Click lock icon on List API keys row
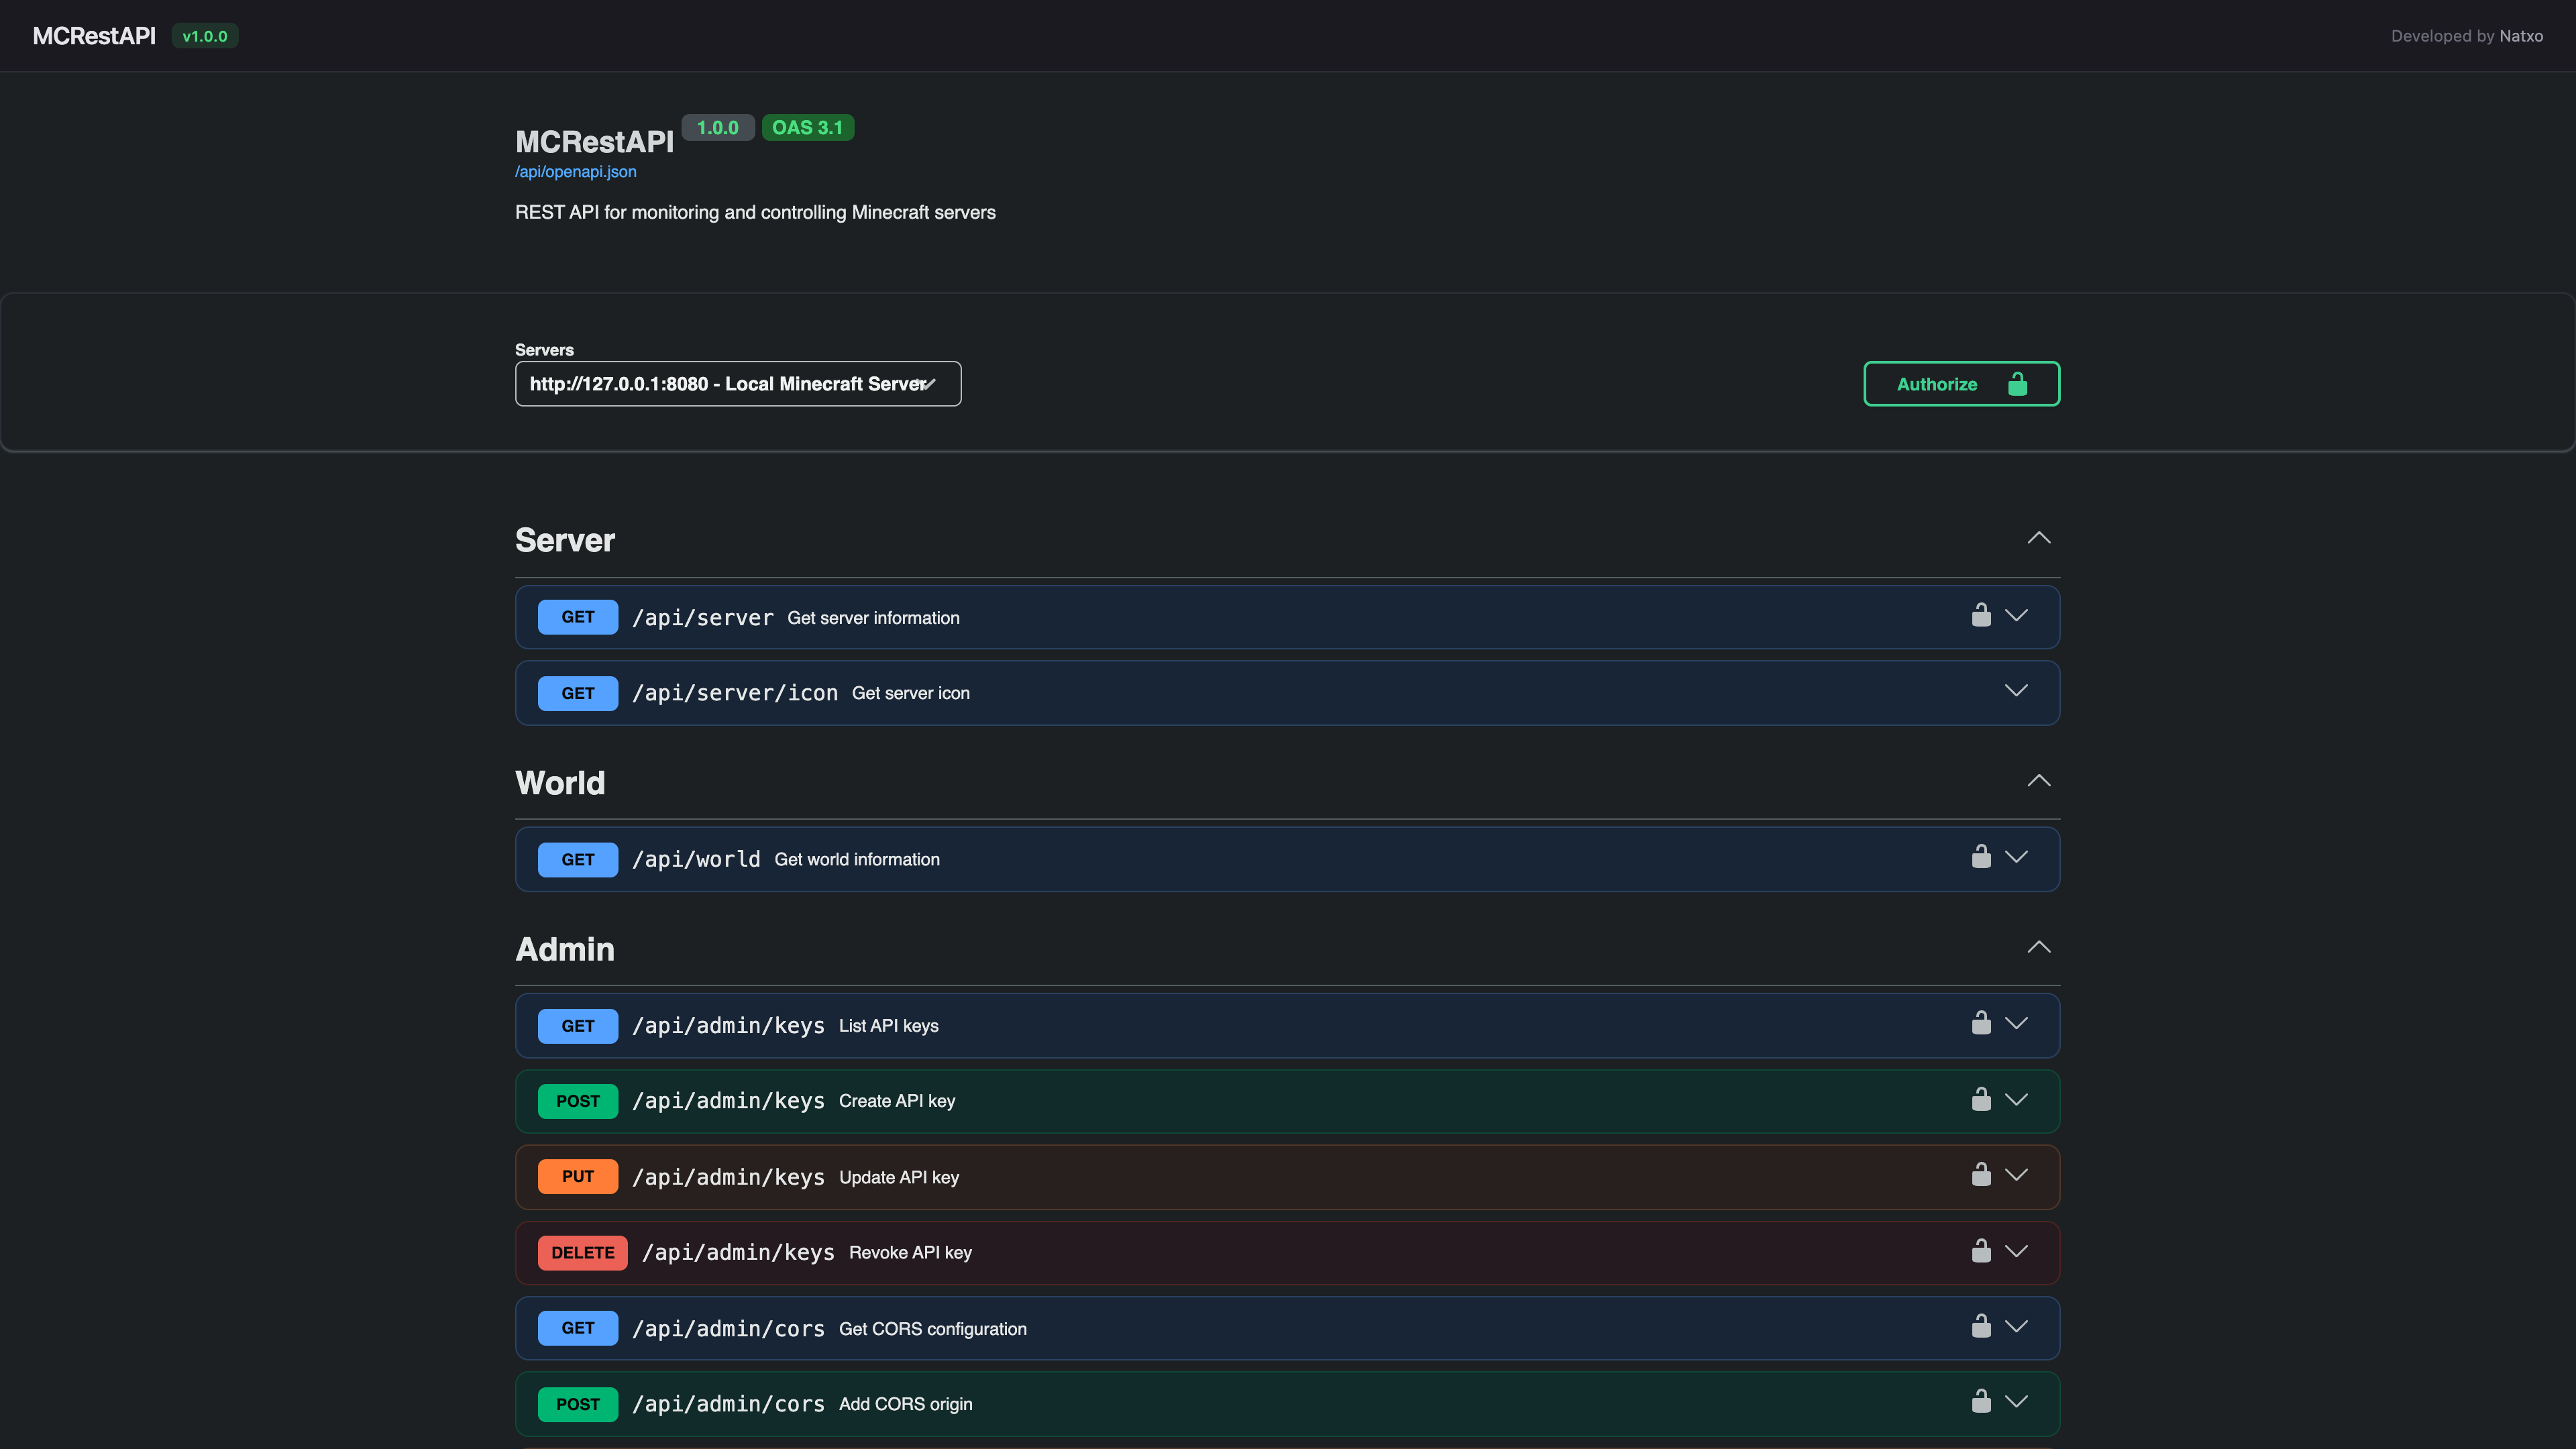The image size is (2576, 1449). 1981,1023
